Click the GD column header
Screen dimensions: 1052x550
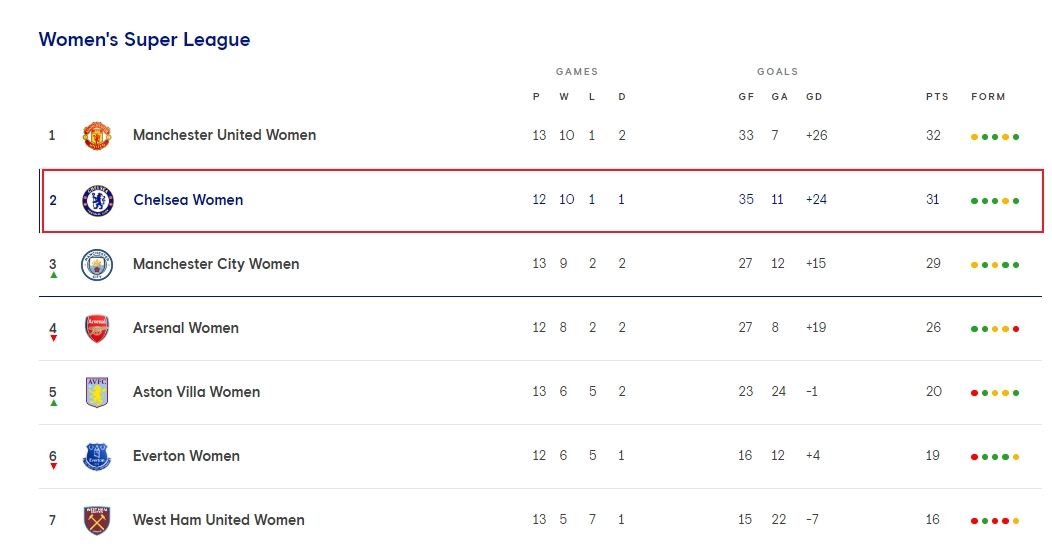click(x=814, y=97)
